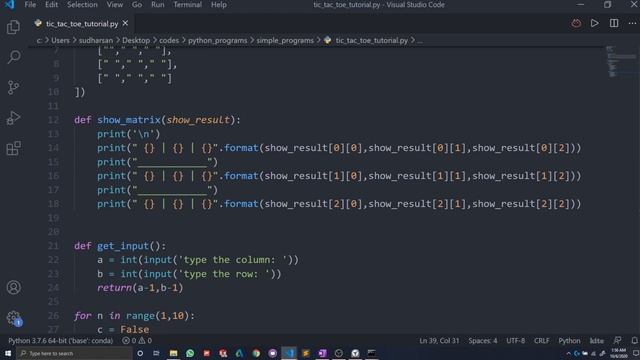Switch to VS Code taskbar icon
The width and height of the screenshot is (640, 360).
289,353
